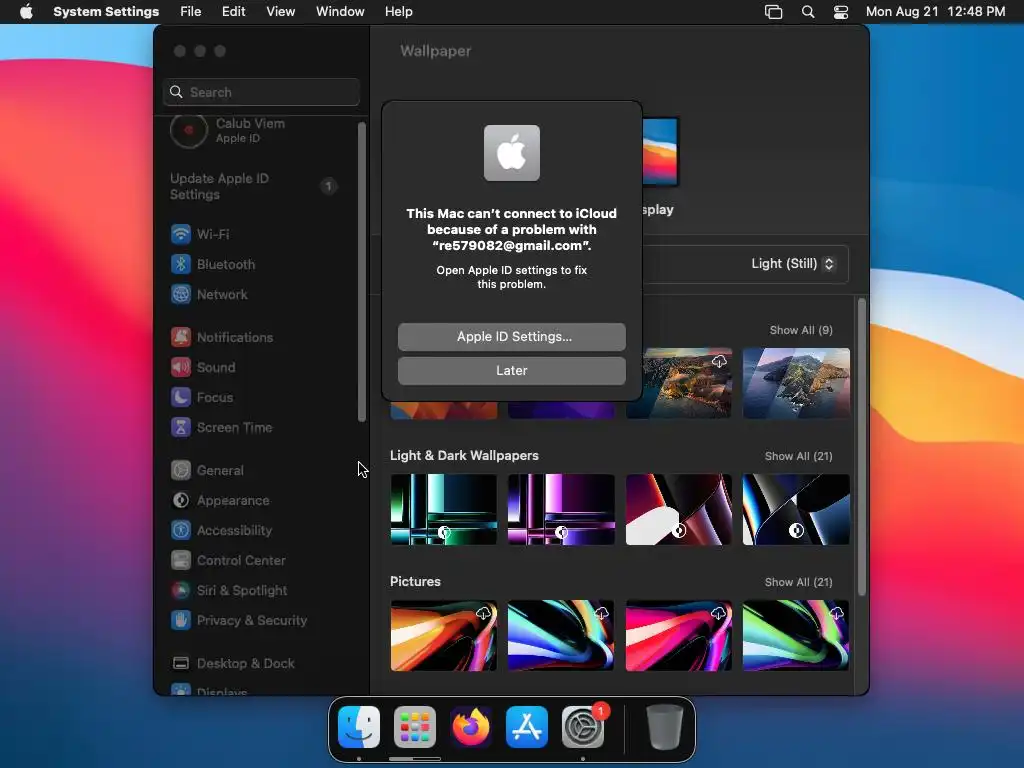Click the Siri & Spotlight icon
This screenshot has width=1024, height=768.
point(181,590)
